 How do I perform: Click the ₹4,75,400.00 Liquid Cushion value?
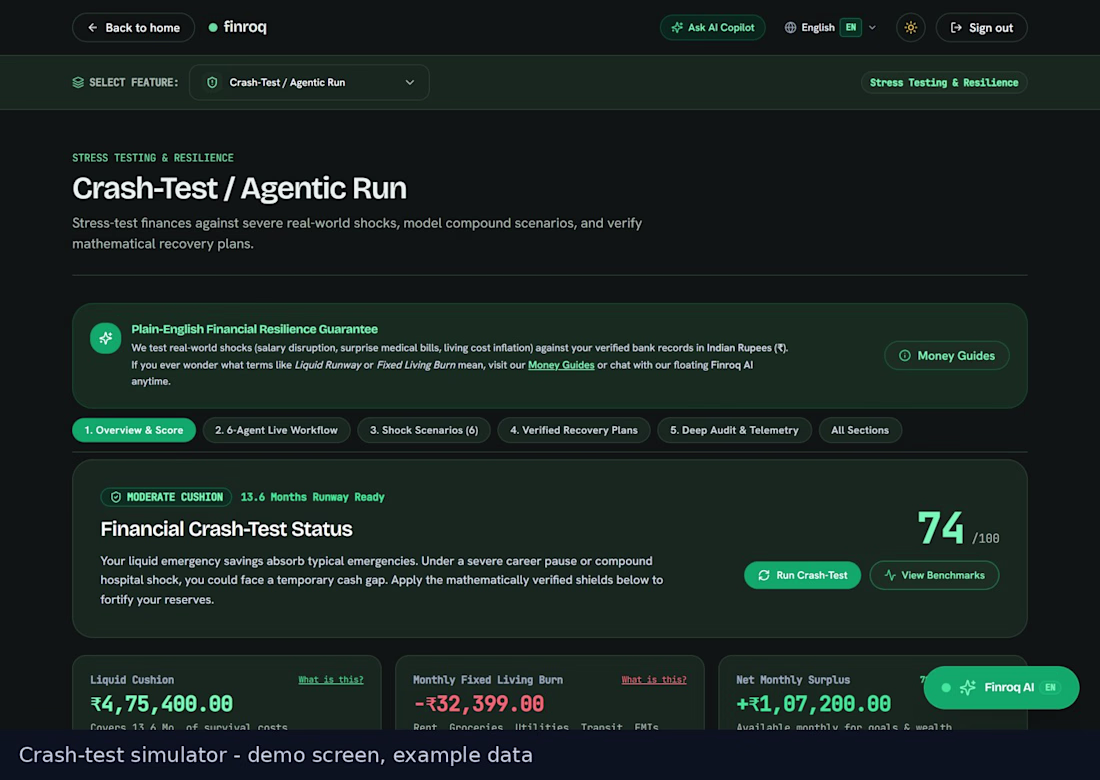point(161,704)
